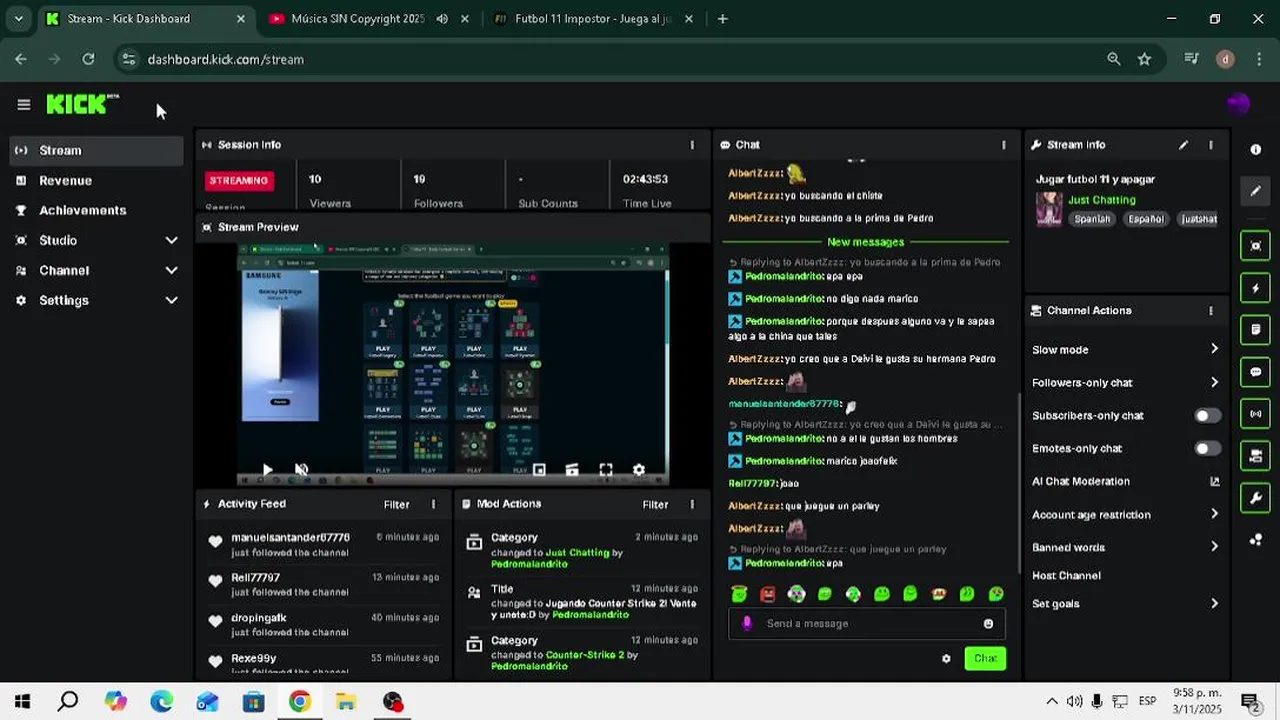This screenshot has width=1280, height=720.
Task: Click the Just Chatting category link
Action: pos(1101,200)
